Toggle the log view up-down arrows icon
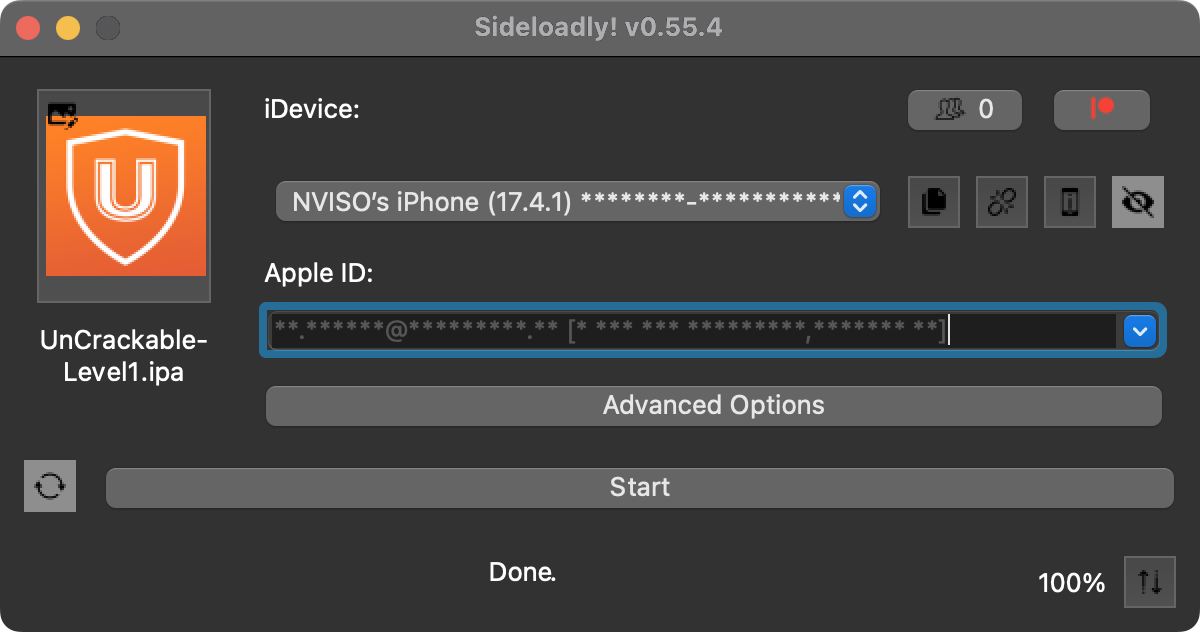 pos(1150,582)
